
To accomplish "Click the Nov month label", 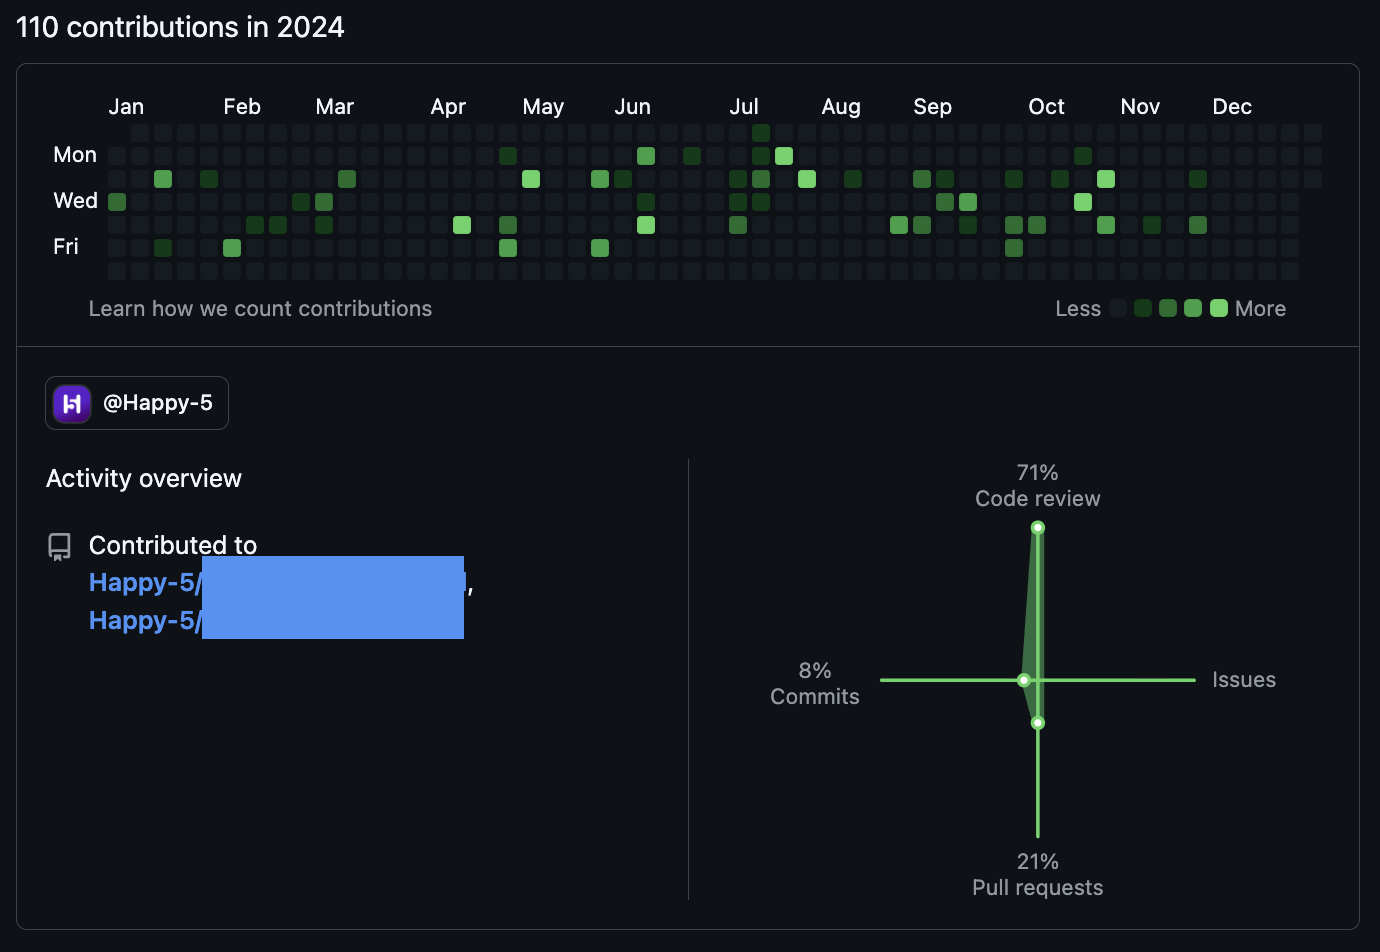I will pyautogui.click(x=1140, y=106).
